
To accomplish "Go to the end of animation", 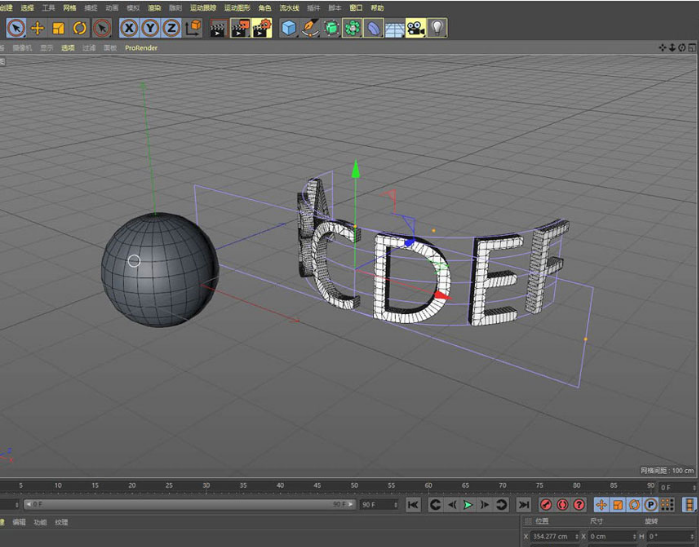I will pos(524,505).
